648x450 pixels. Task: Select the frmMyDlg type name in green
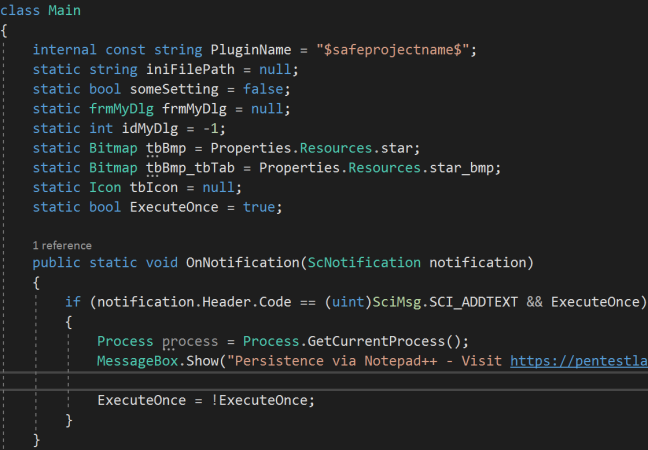tap(122, 109)
